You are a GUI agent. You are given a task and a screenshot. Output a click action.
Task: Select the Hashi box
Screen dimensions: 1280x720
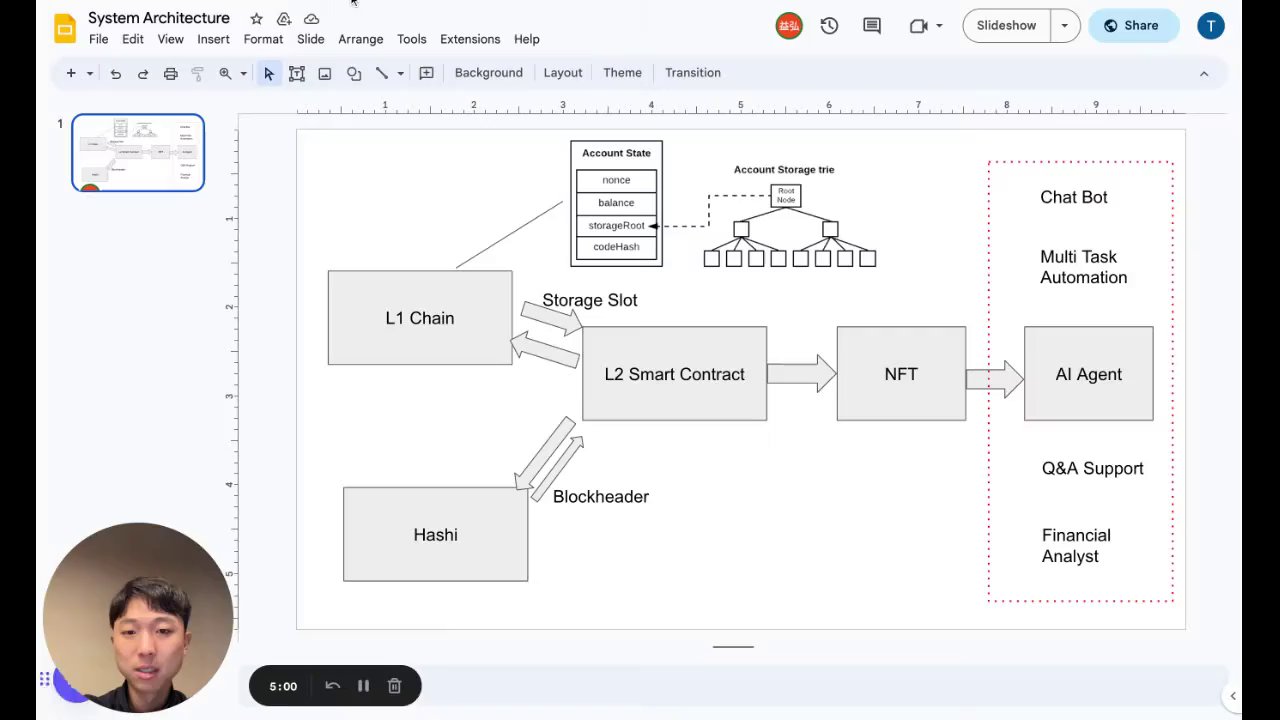(436, 535)
